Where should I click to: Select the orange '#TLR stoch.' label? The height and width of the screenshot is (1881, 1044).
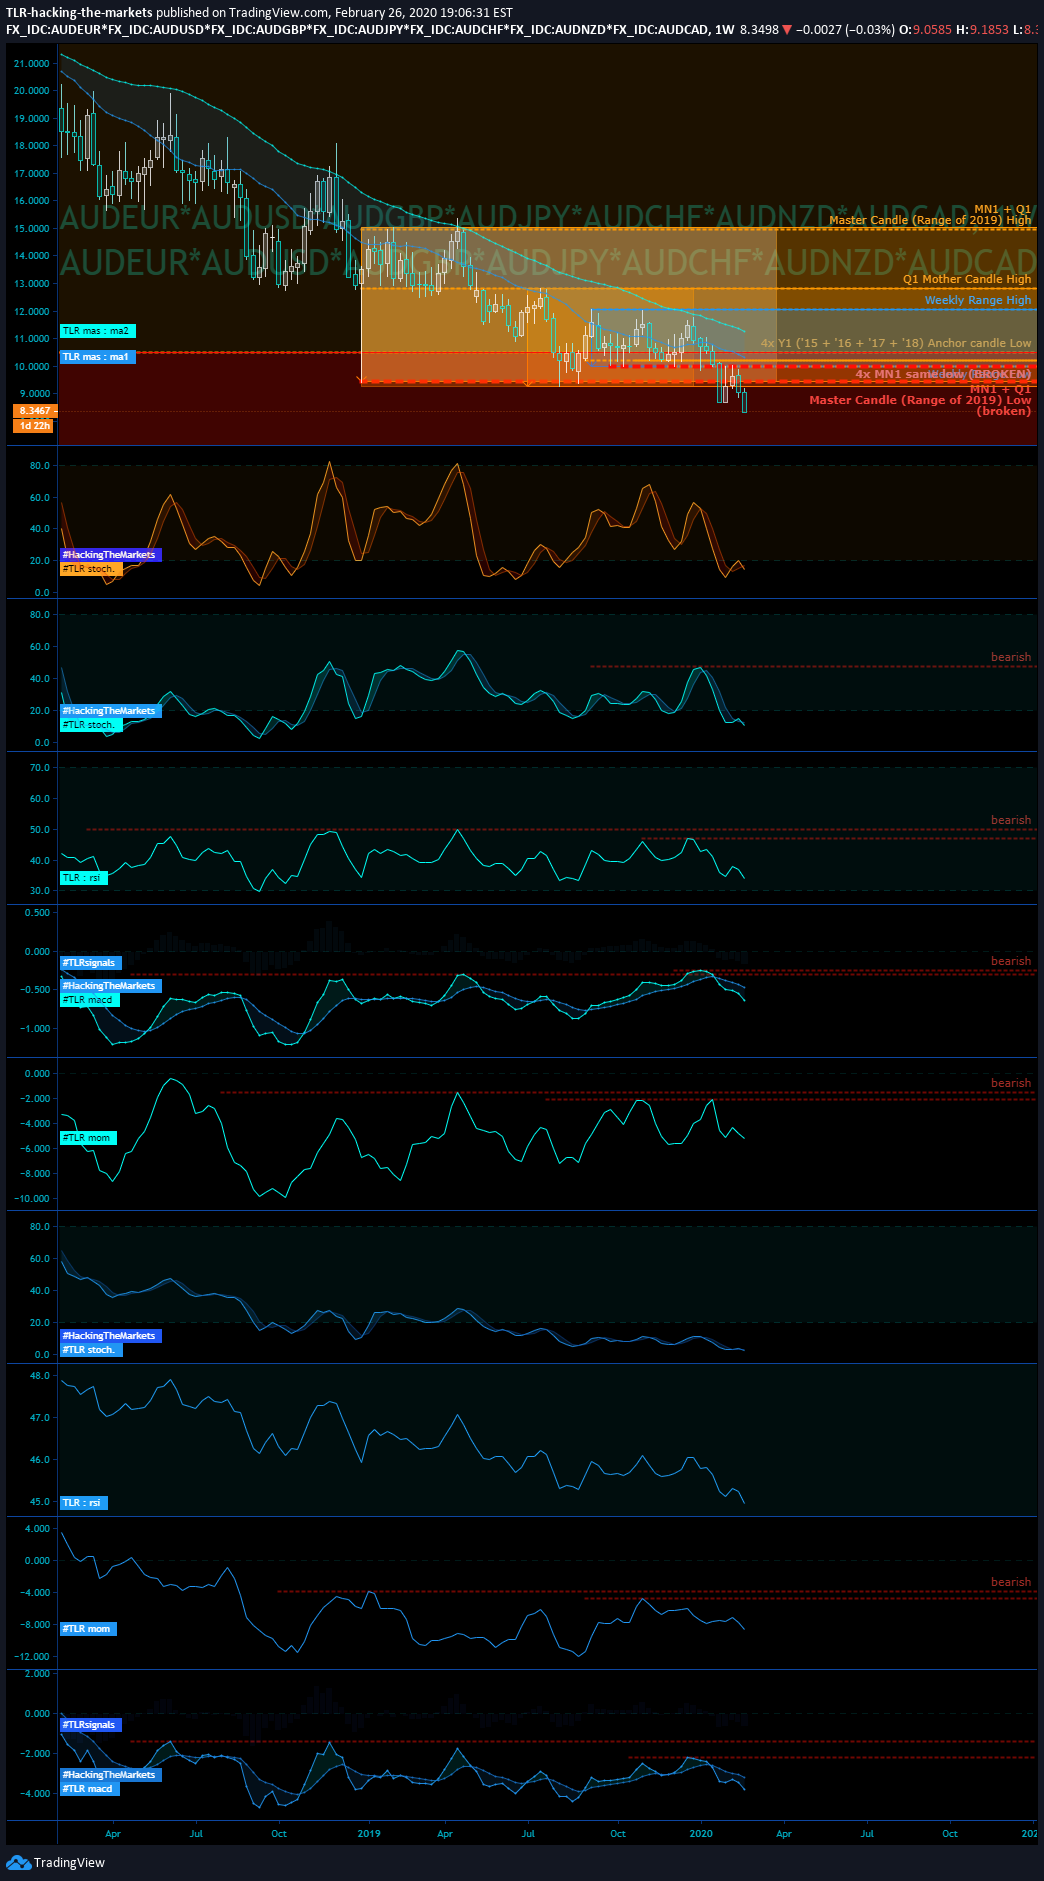point(91,569)
